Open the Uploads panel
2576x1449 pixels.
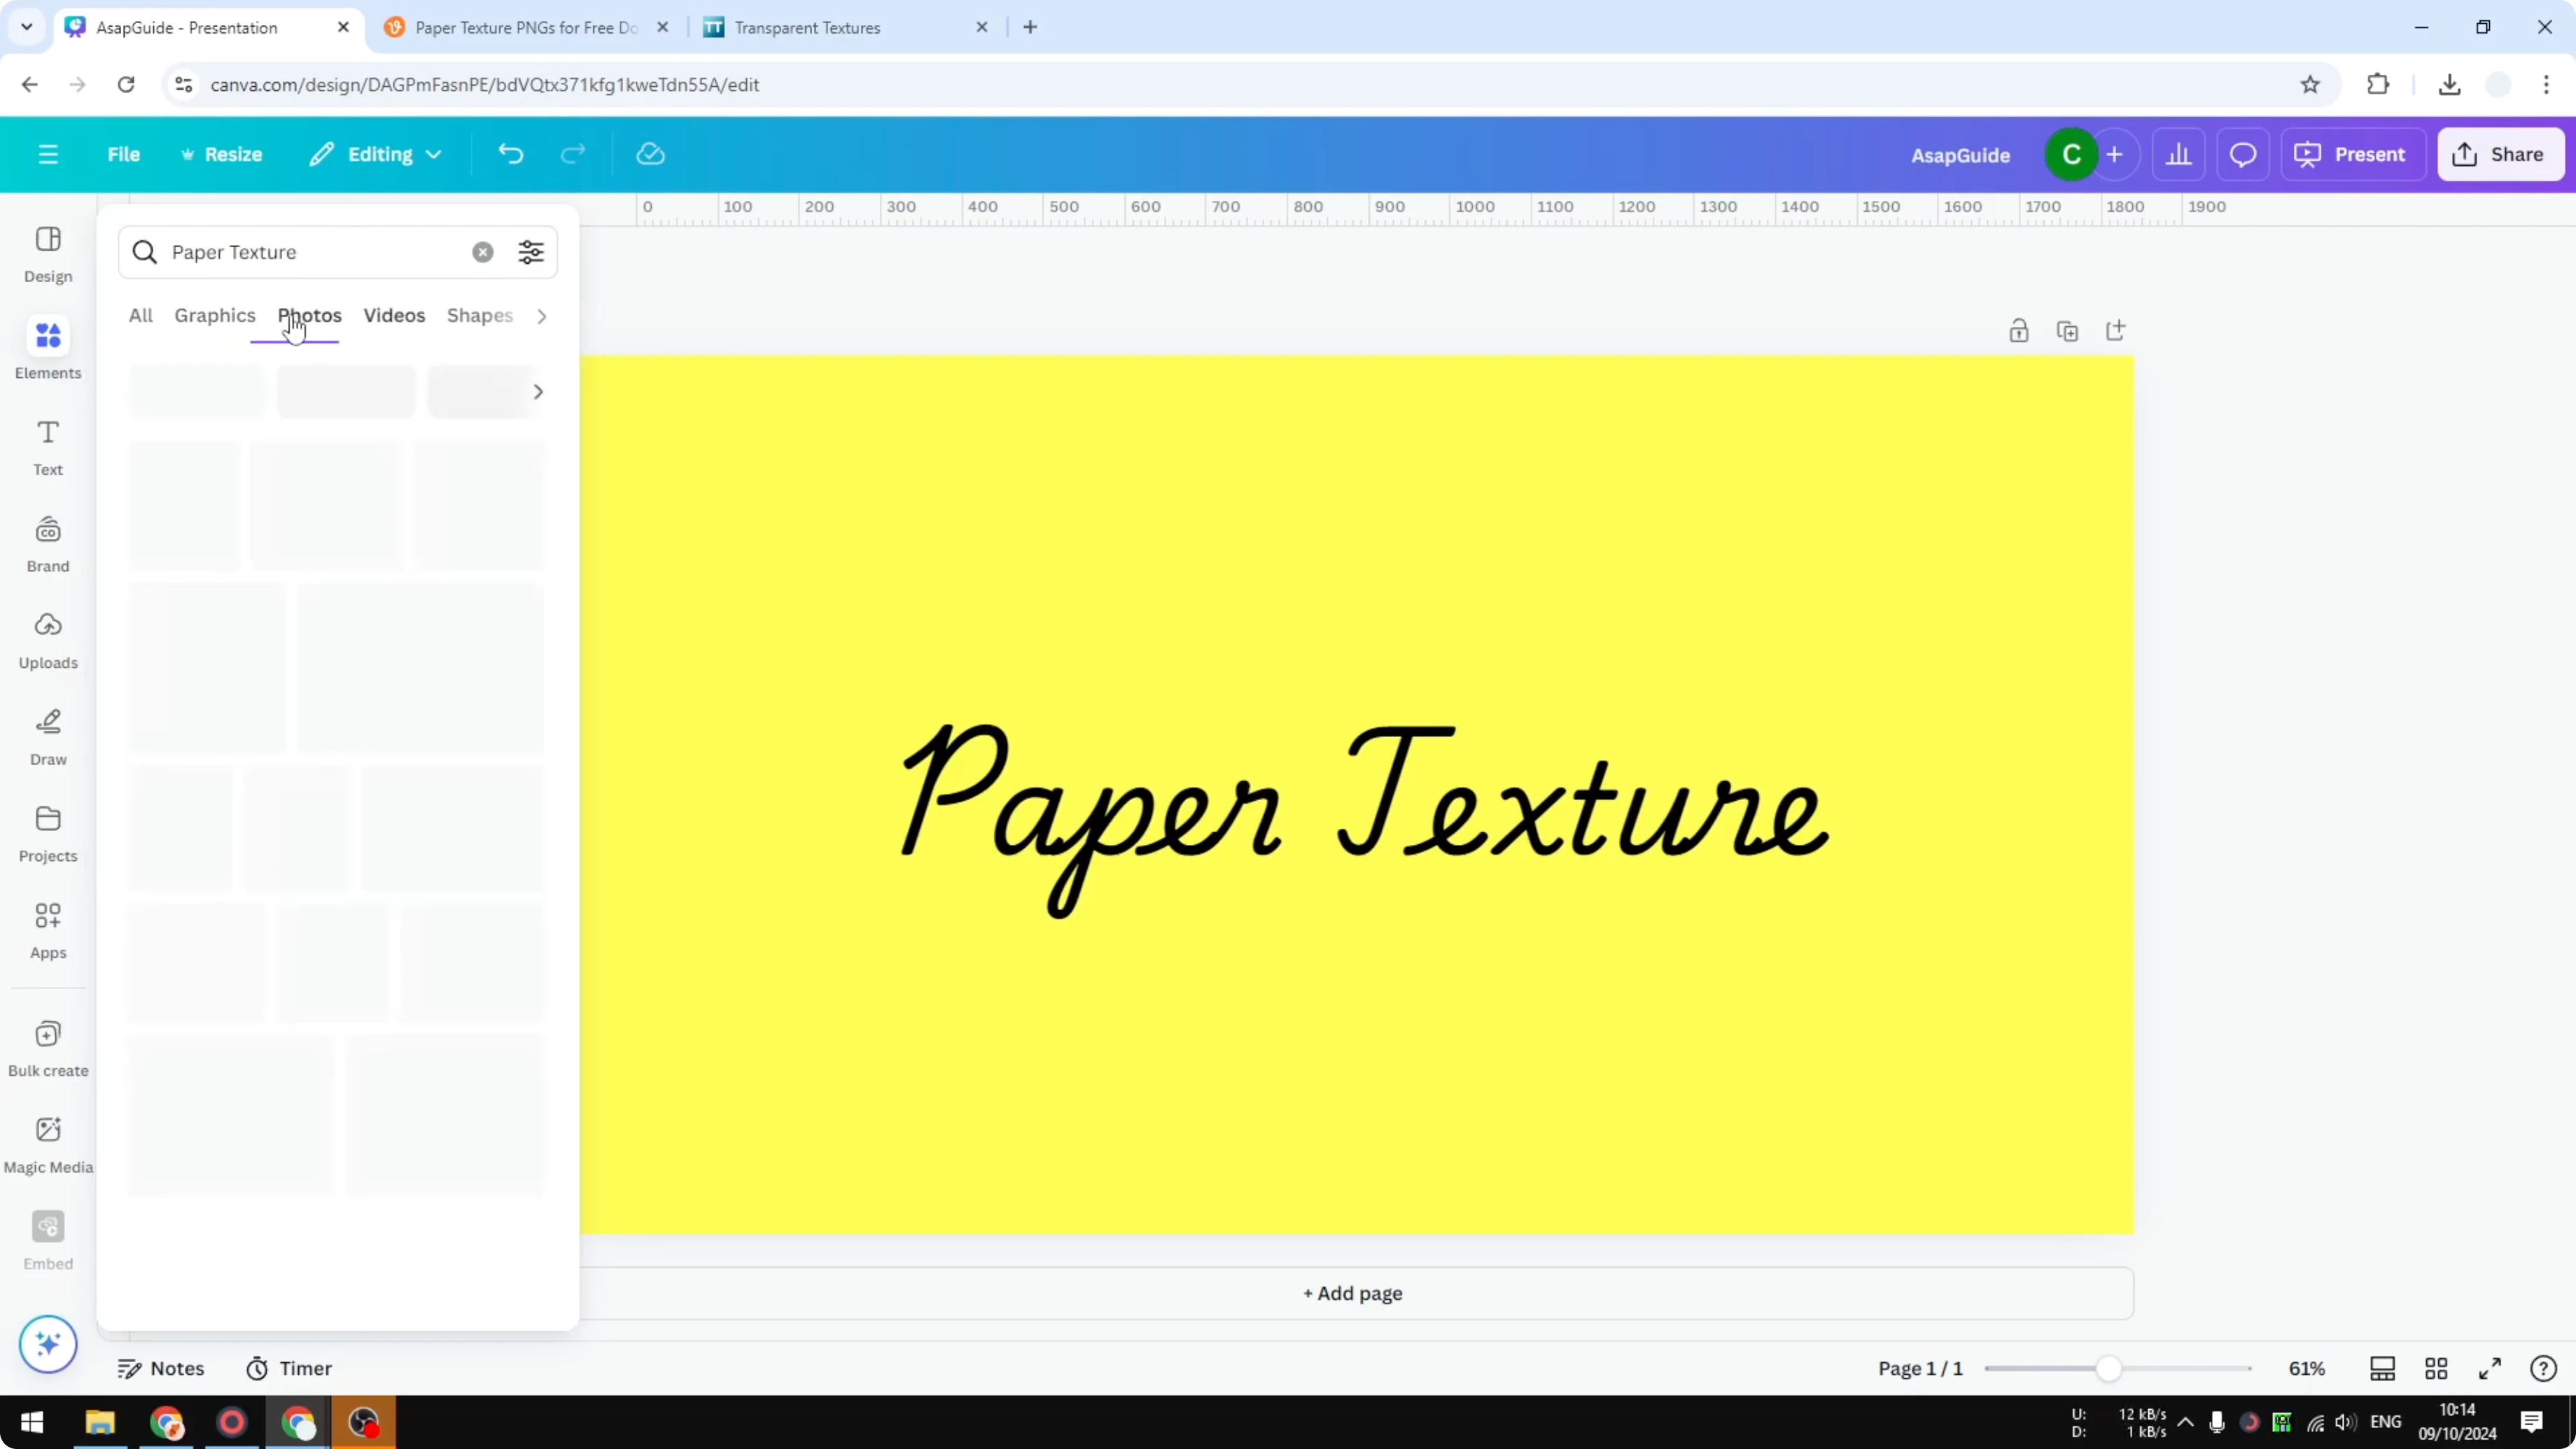pos(47,639)
